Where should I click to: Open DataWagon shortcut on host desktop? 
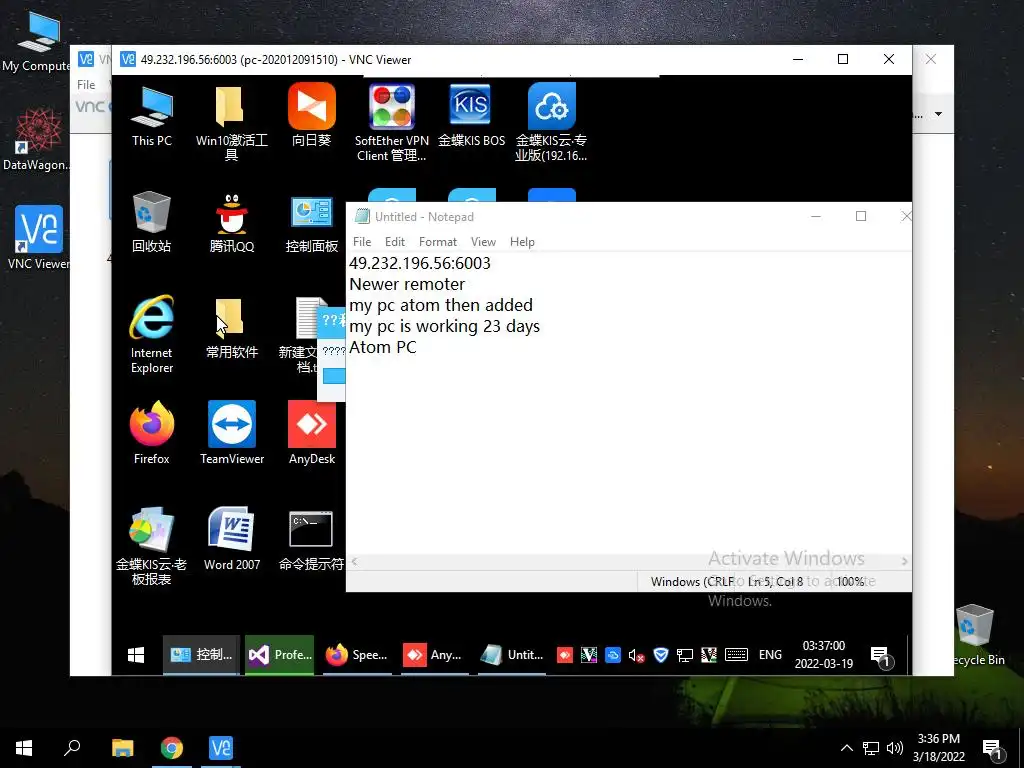(x=37, y=140)
